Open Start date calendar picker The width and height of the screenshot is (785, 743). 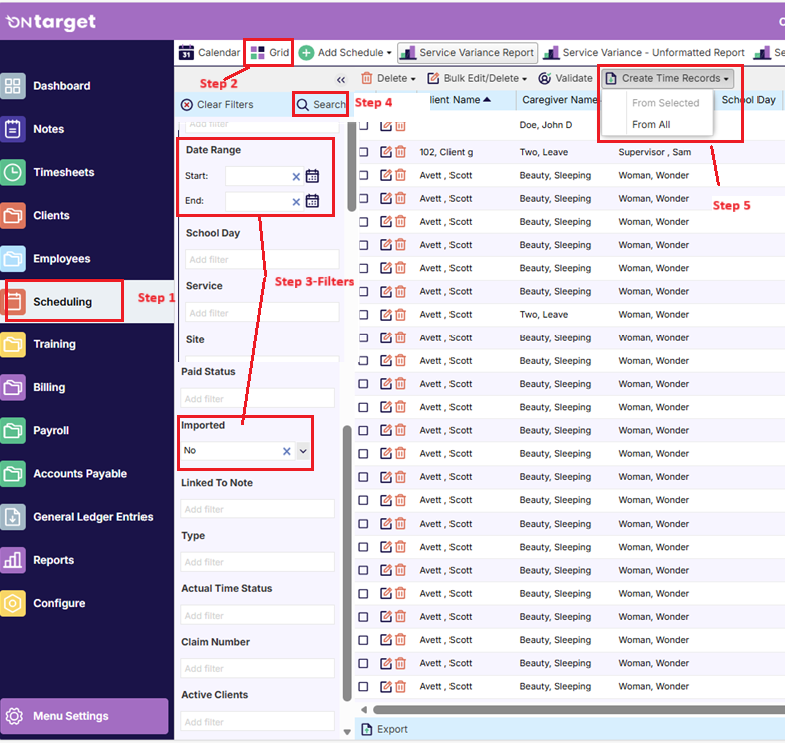click(312, 176)
